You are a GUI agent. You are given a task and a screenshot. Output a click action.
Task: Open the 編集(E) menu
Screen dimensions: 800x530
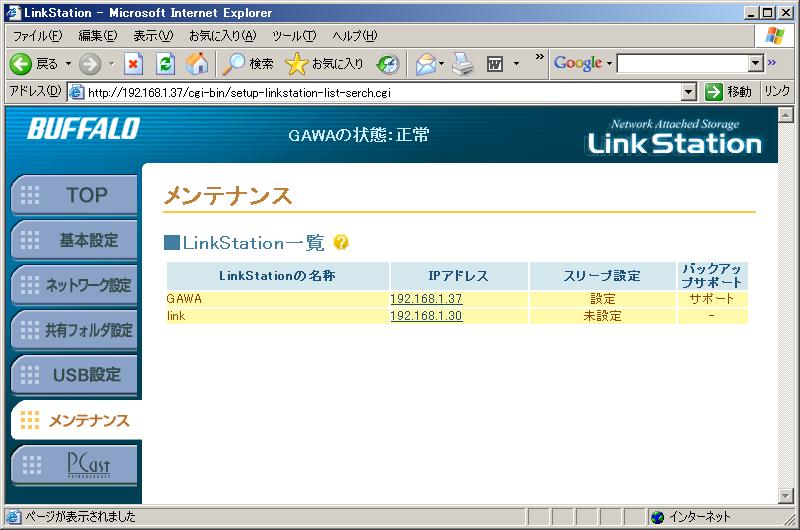[x=97, y=36]
